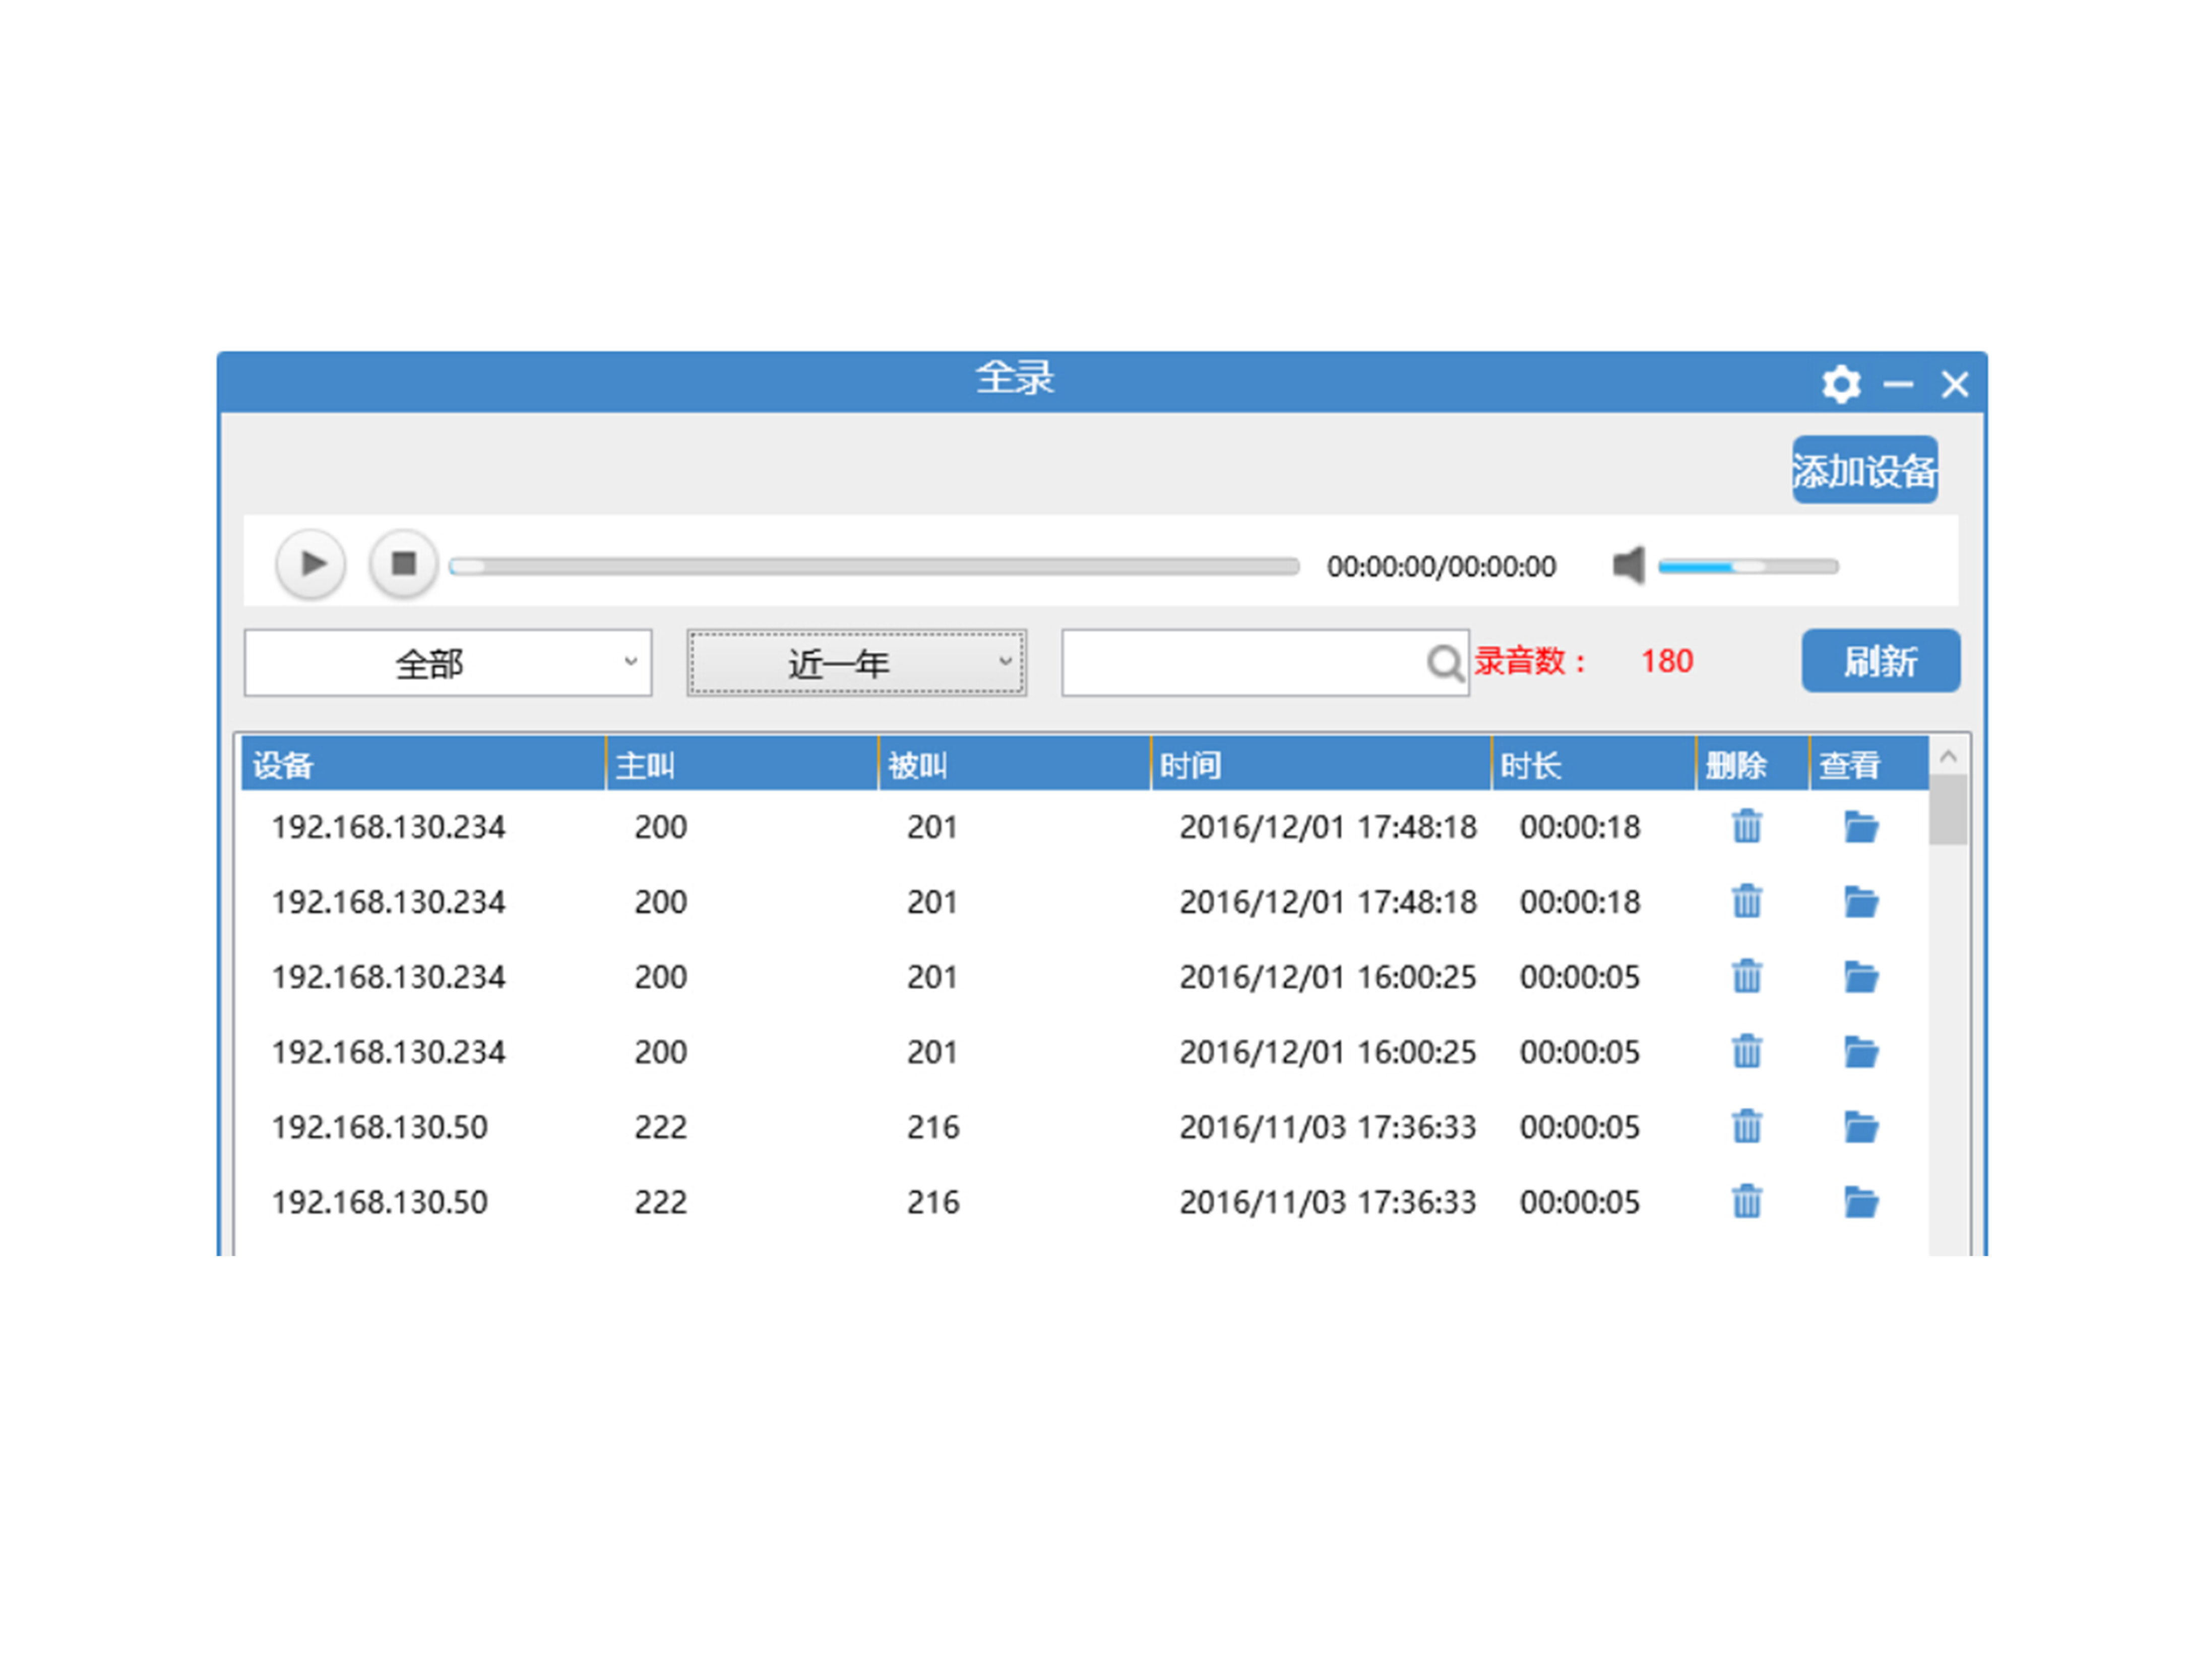Viewport: 2188px width, 1680px height.
Task: Click the first caller 222 cell
Action: 660,1127
